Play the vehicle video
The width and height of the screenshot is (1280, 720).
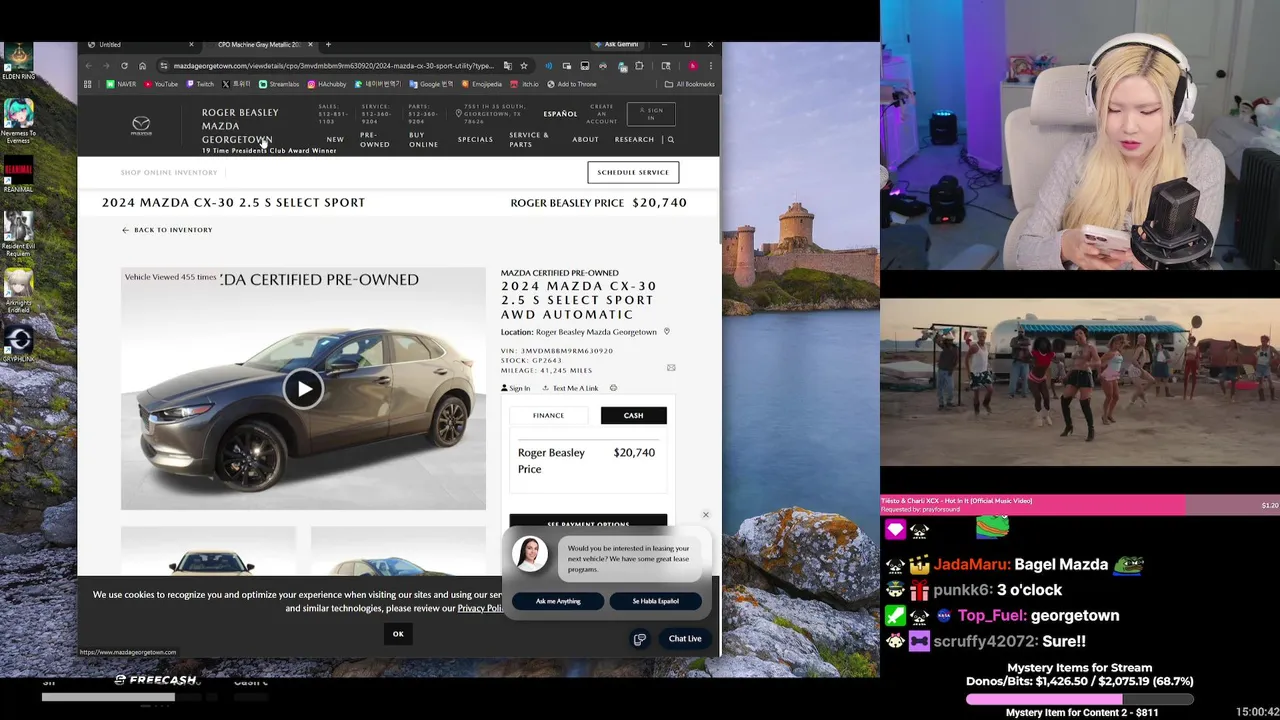pyautogui.click(x=303, y=389)
